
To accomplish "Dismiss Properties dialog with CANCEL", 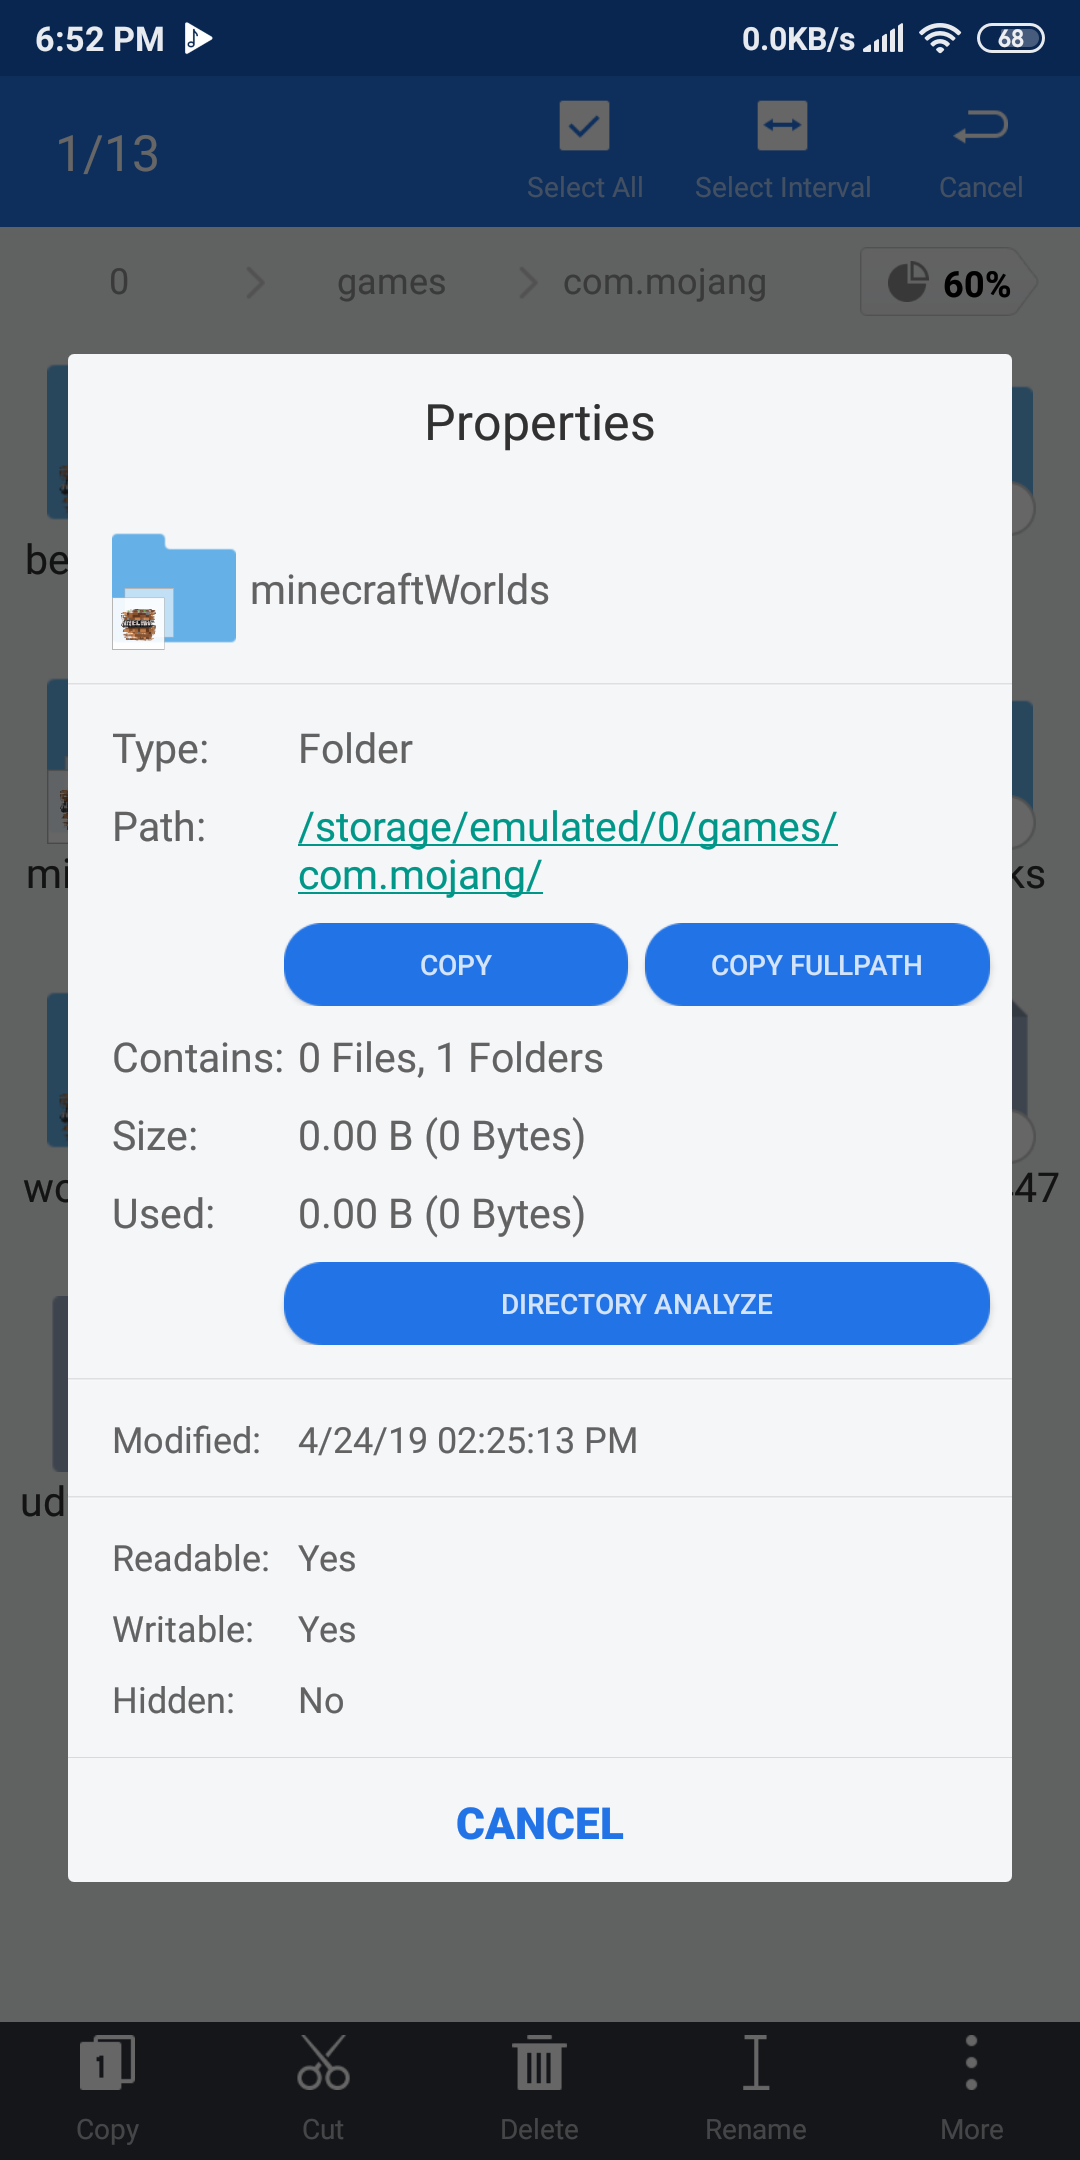I will (540, 1824).
